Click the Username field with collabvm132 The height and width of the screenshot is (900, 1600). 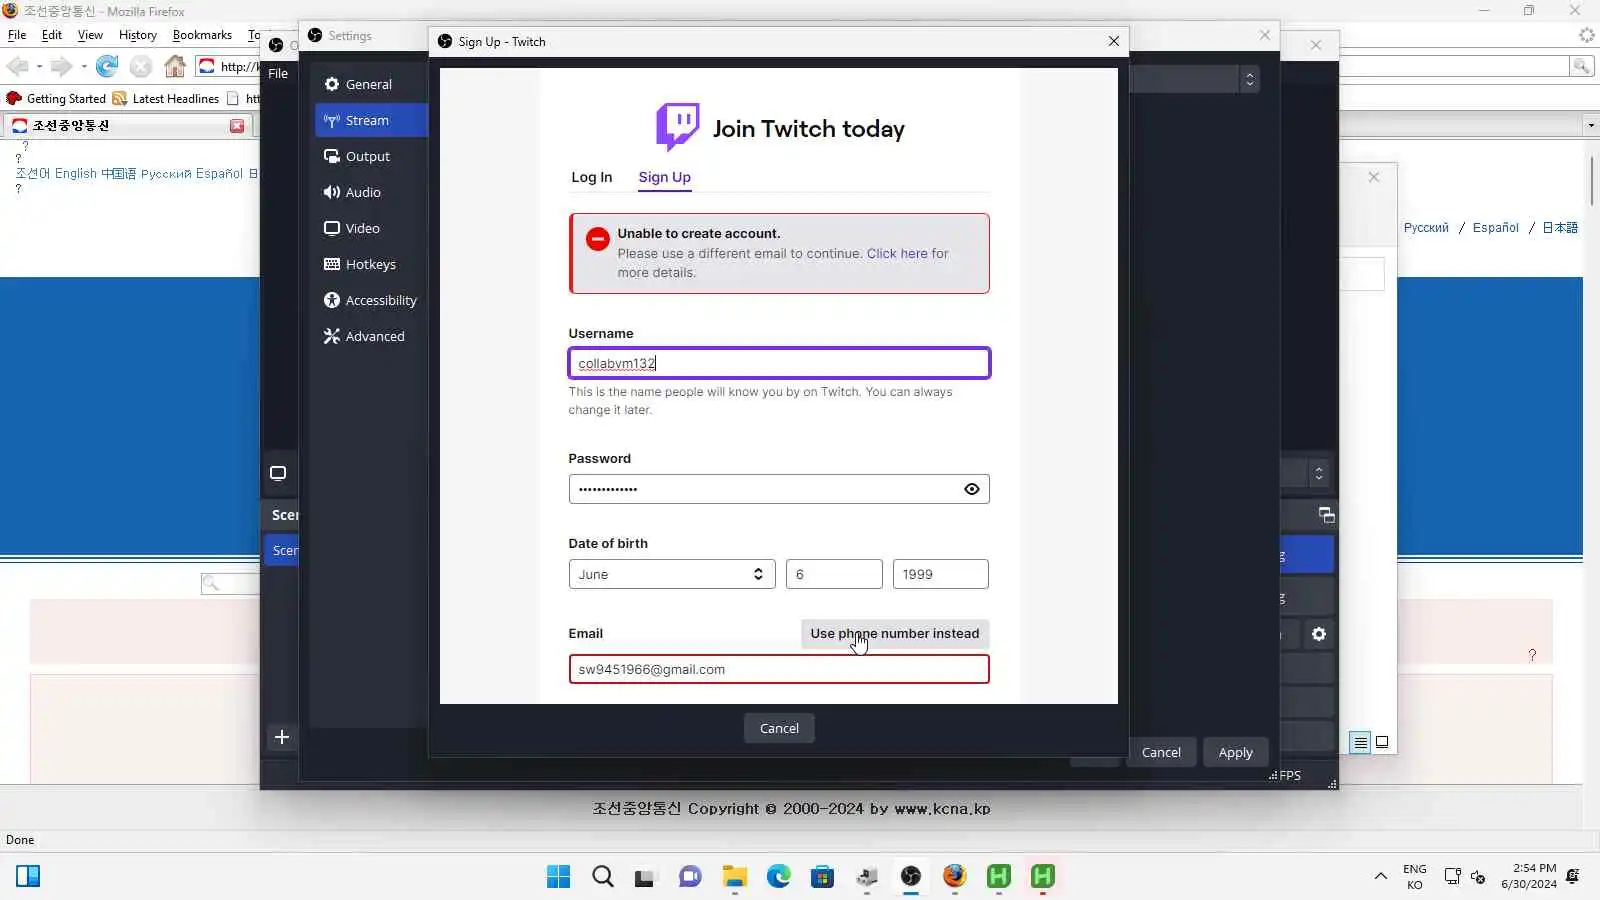779,363
